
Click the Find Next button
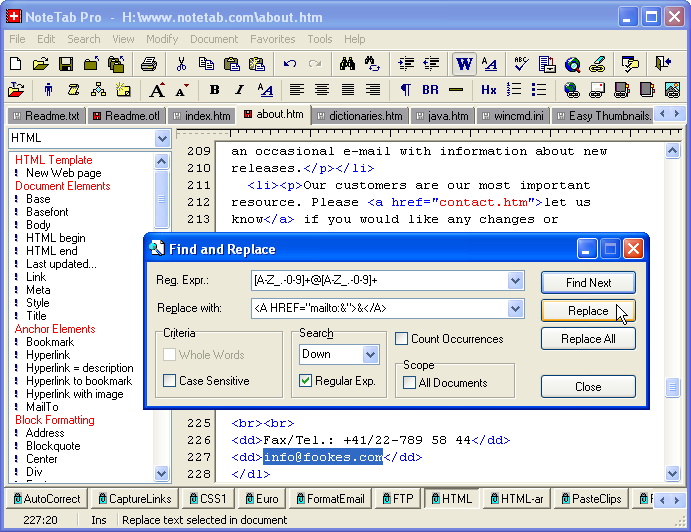[588, 283]
